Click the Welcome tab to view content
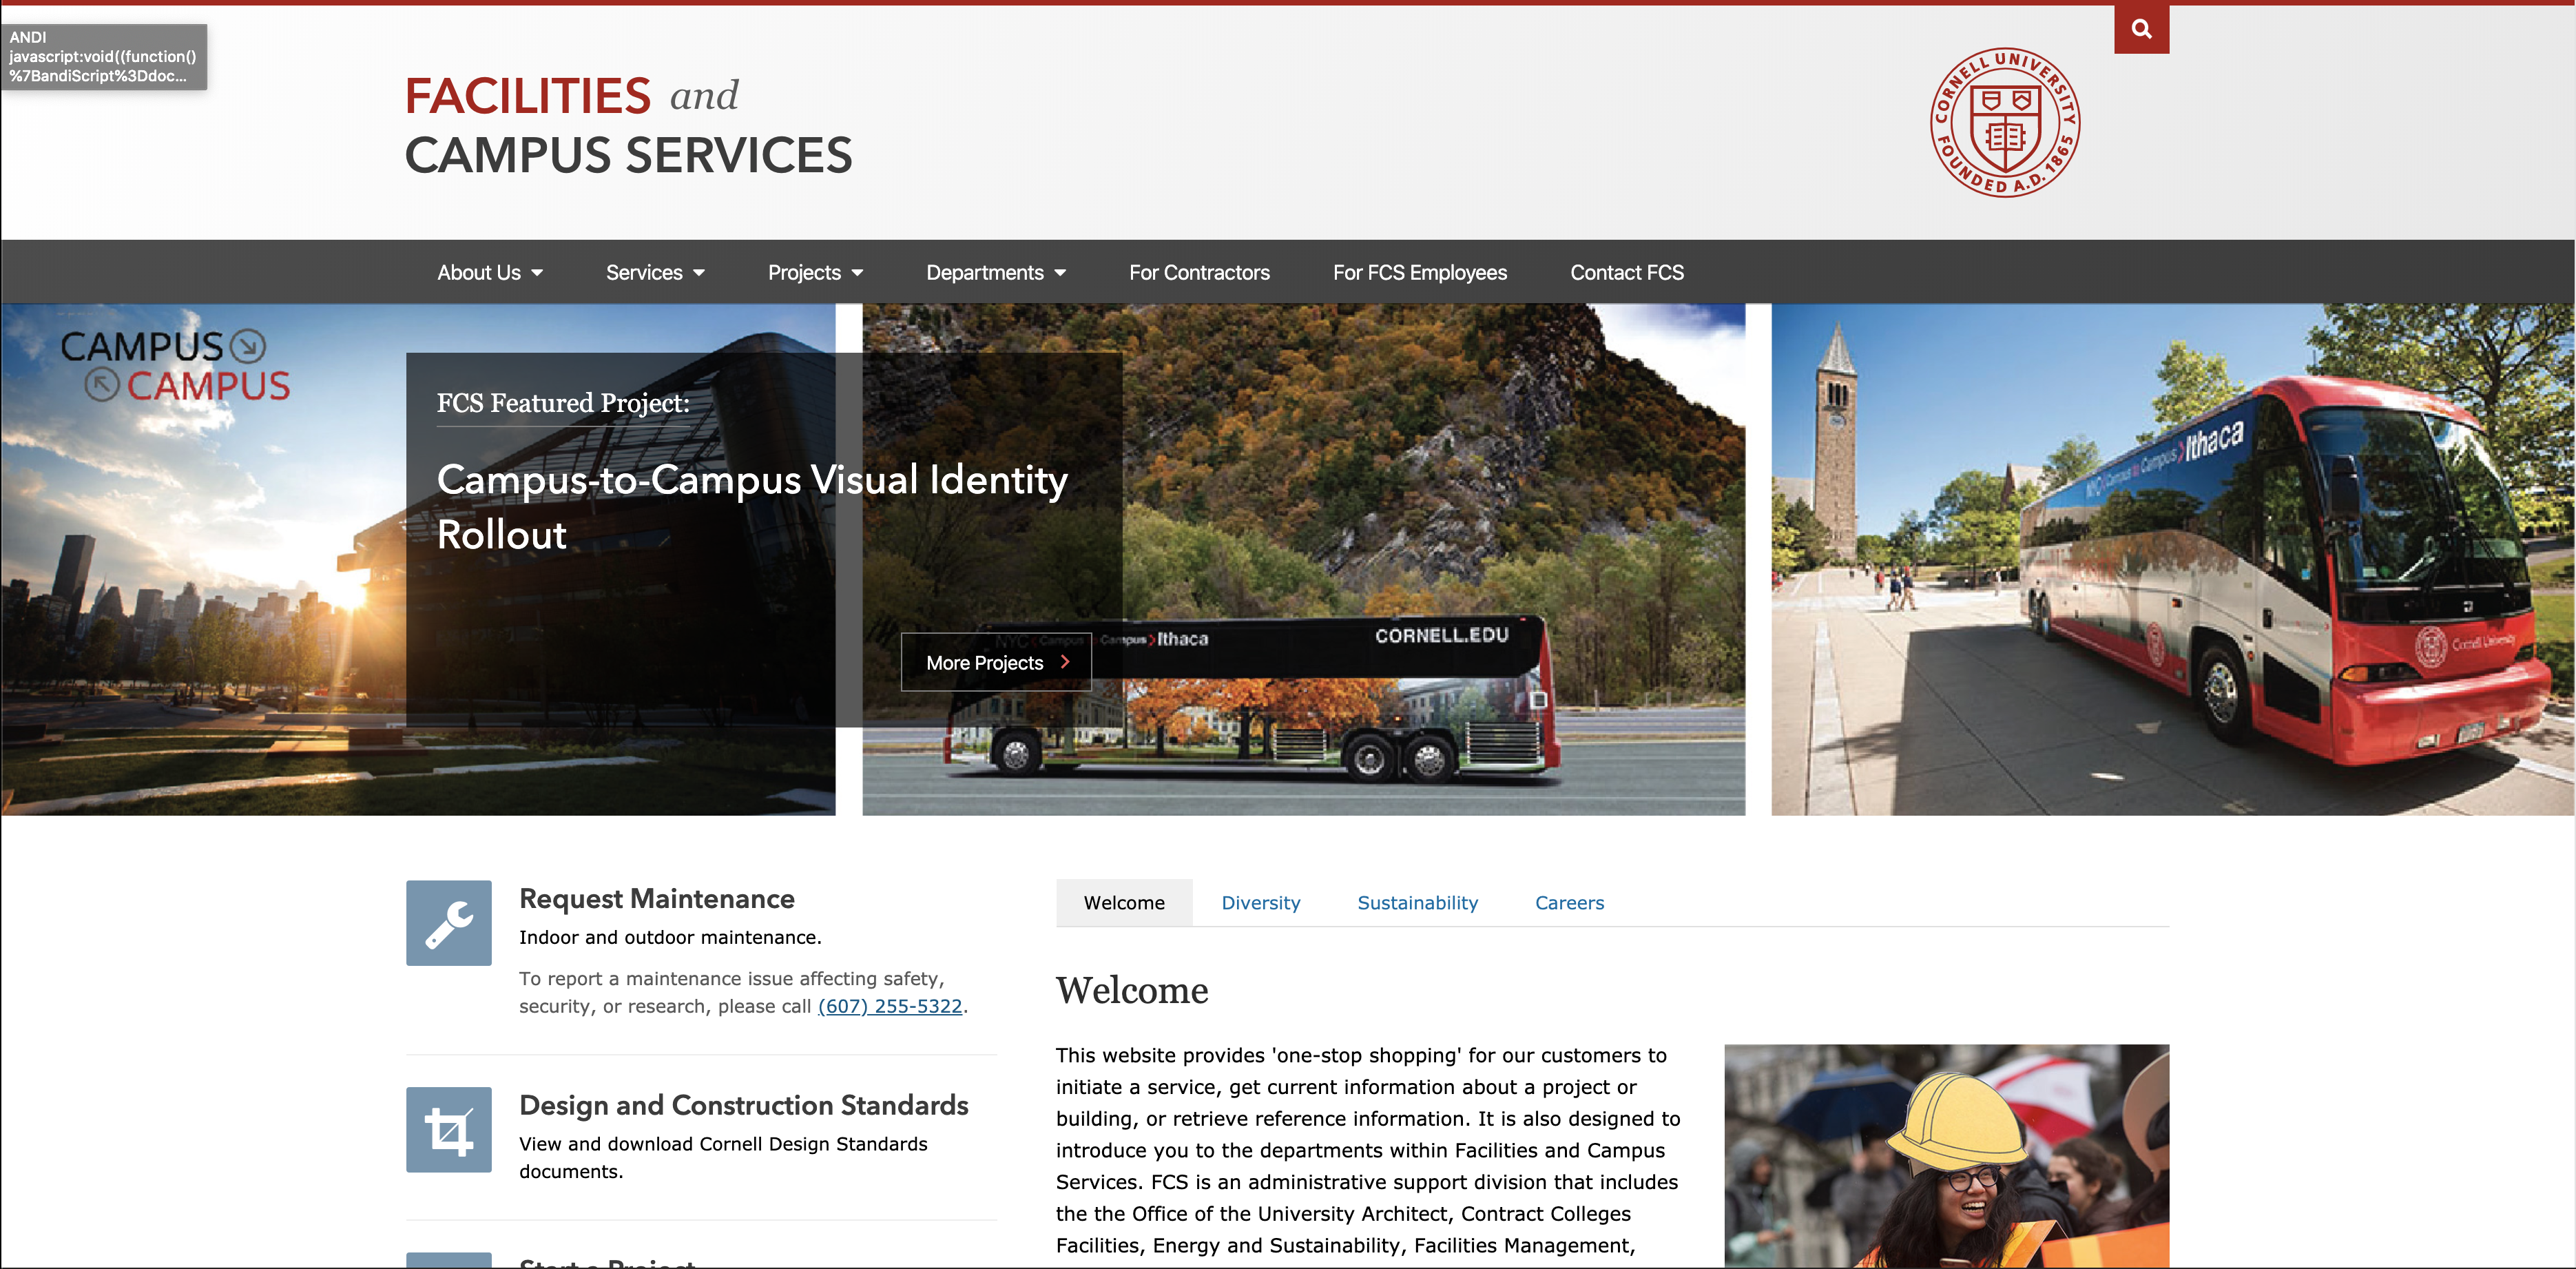Viewport: 2576px width, 1269px height. coord(1123,902)
